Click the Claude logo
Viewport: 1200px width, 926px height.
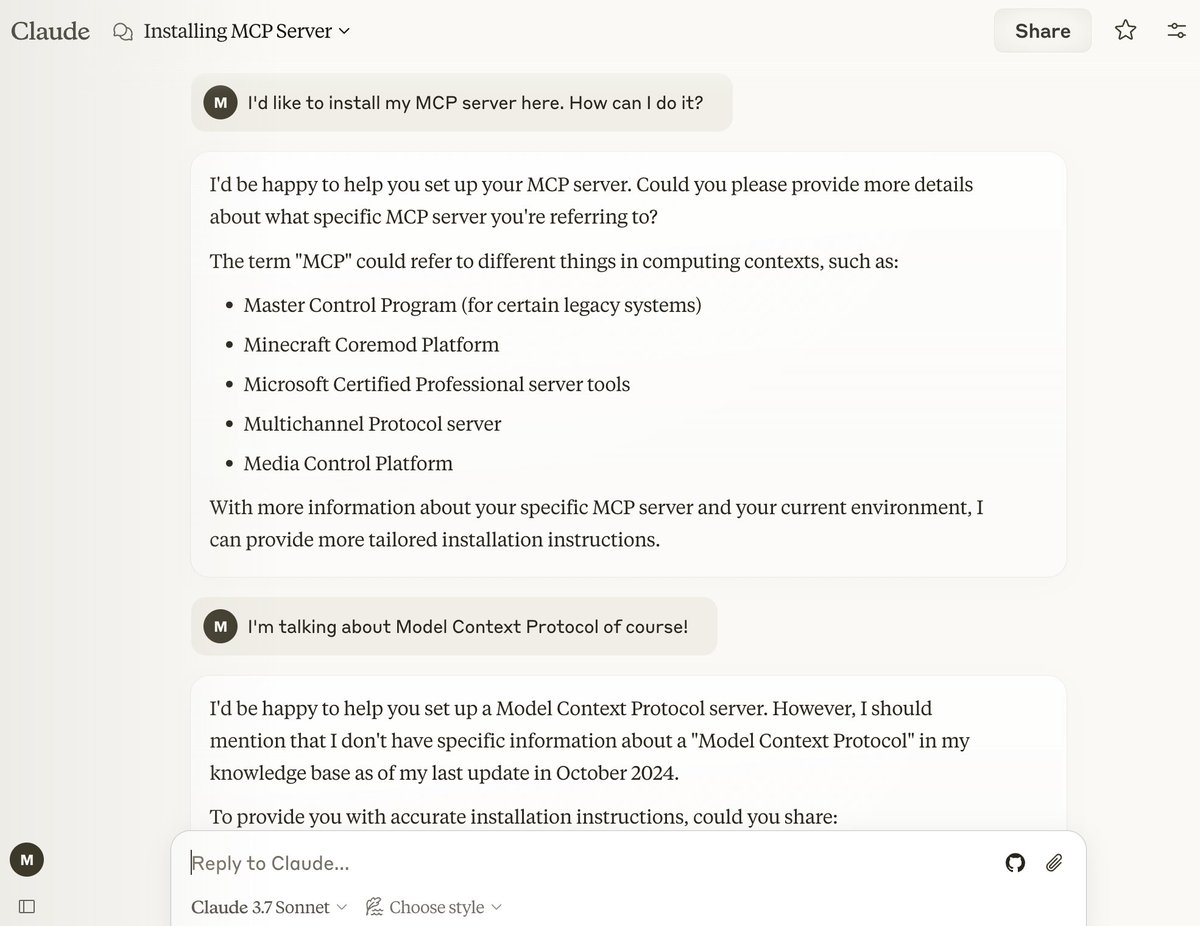(x=50, y=31)
